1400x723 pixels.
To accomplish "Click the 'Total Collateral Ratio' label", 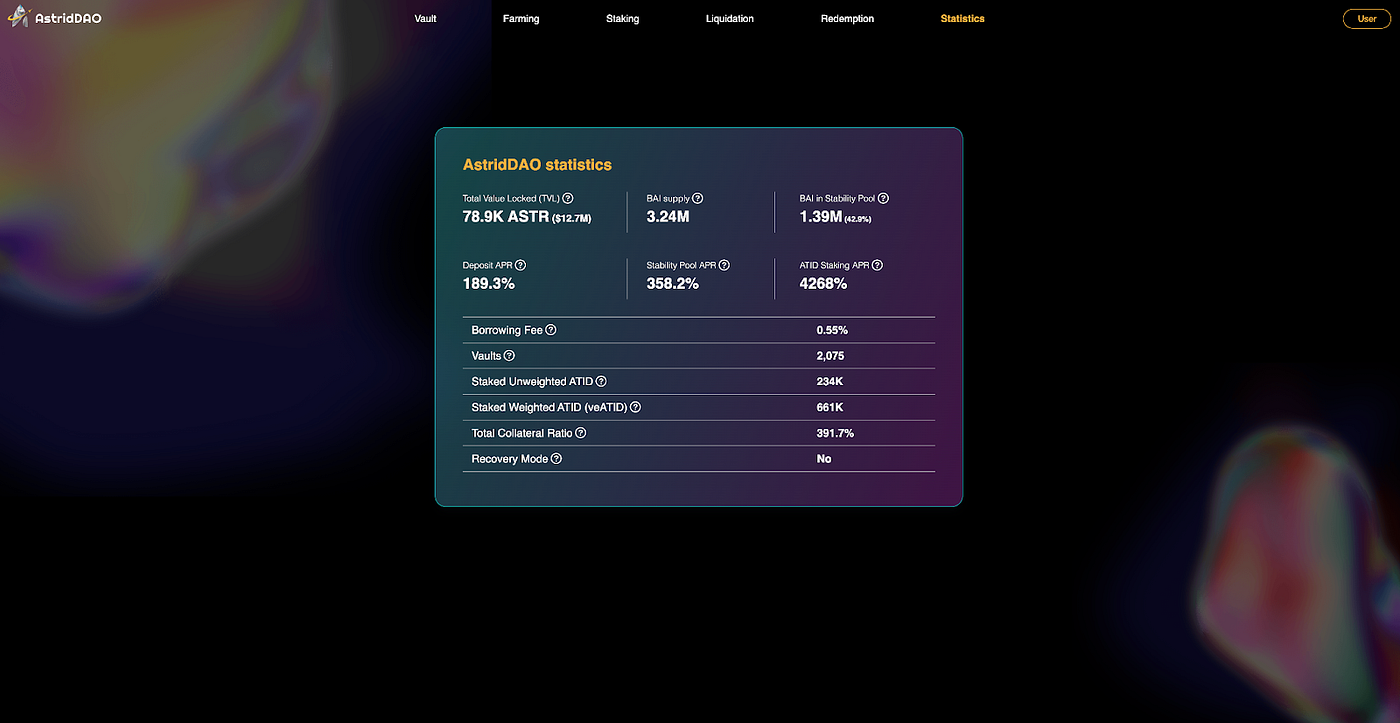I will (522, 434).
